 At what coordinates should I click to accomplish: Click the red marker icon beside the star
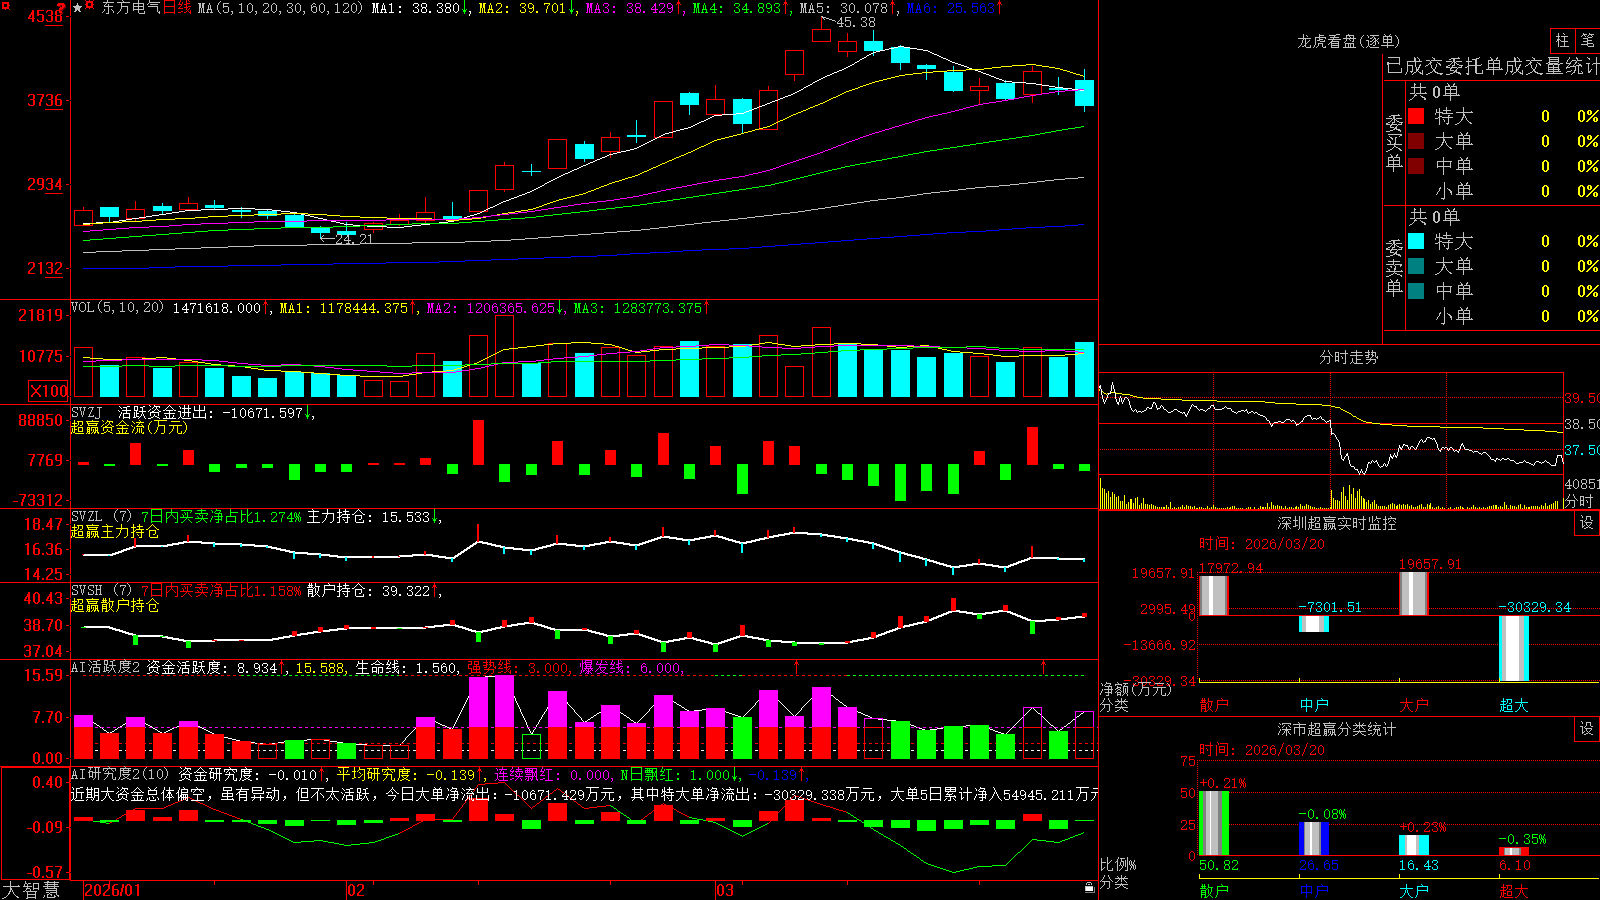click(x=90, y=6)
